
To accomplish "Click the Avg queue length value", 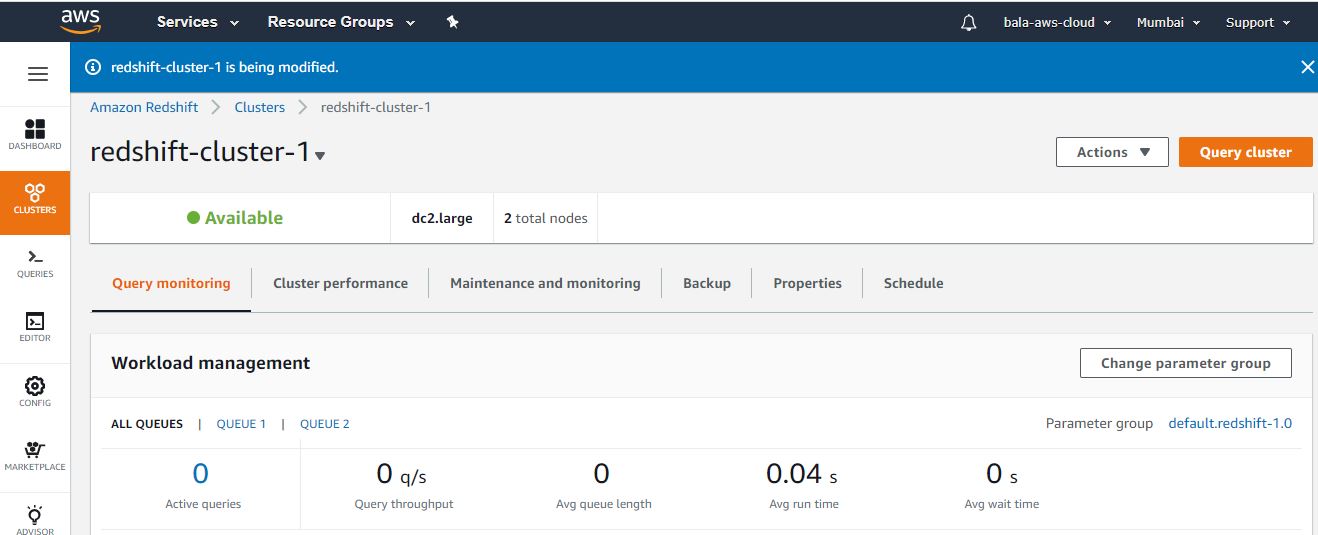I will [x=601, y=474].
